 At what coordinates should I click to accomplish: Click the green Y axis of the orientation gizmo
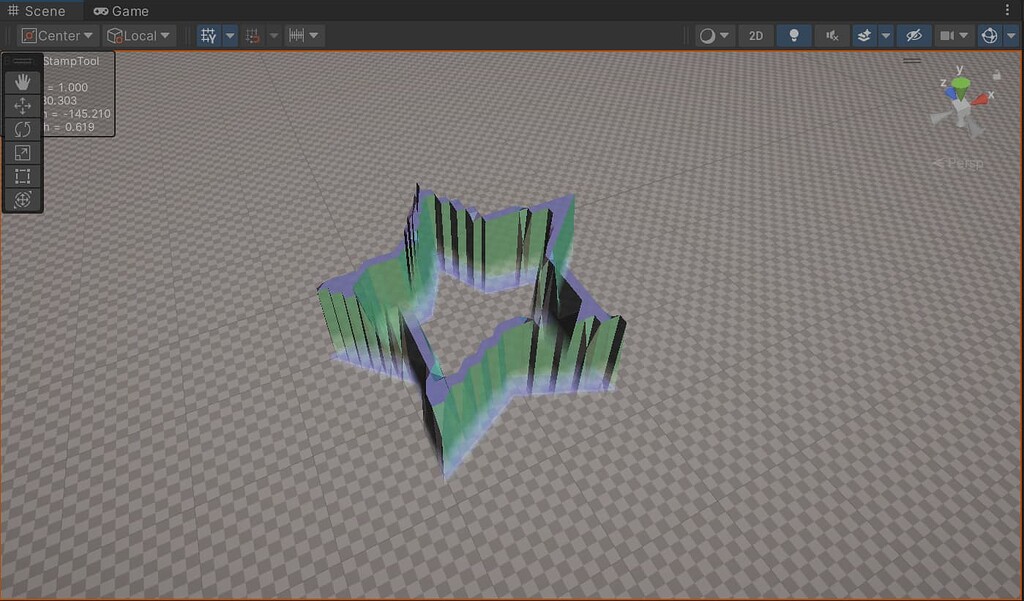pos(961,85)
